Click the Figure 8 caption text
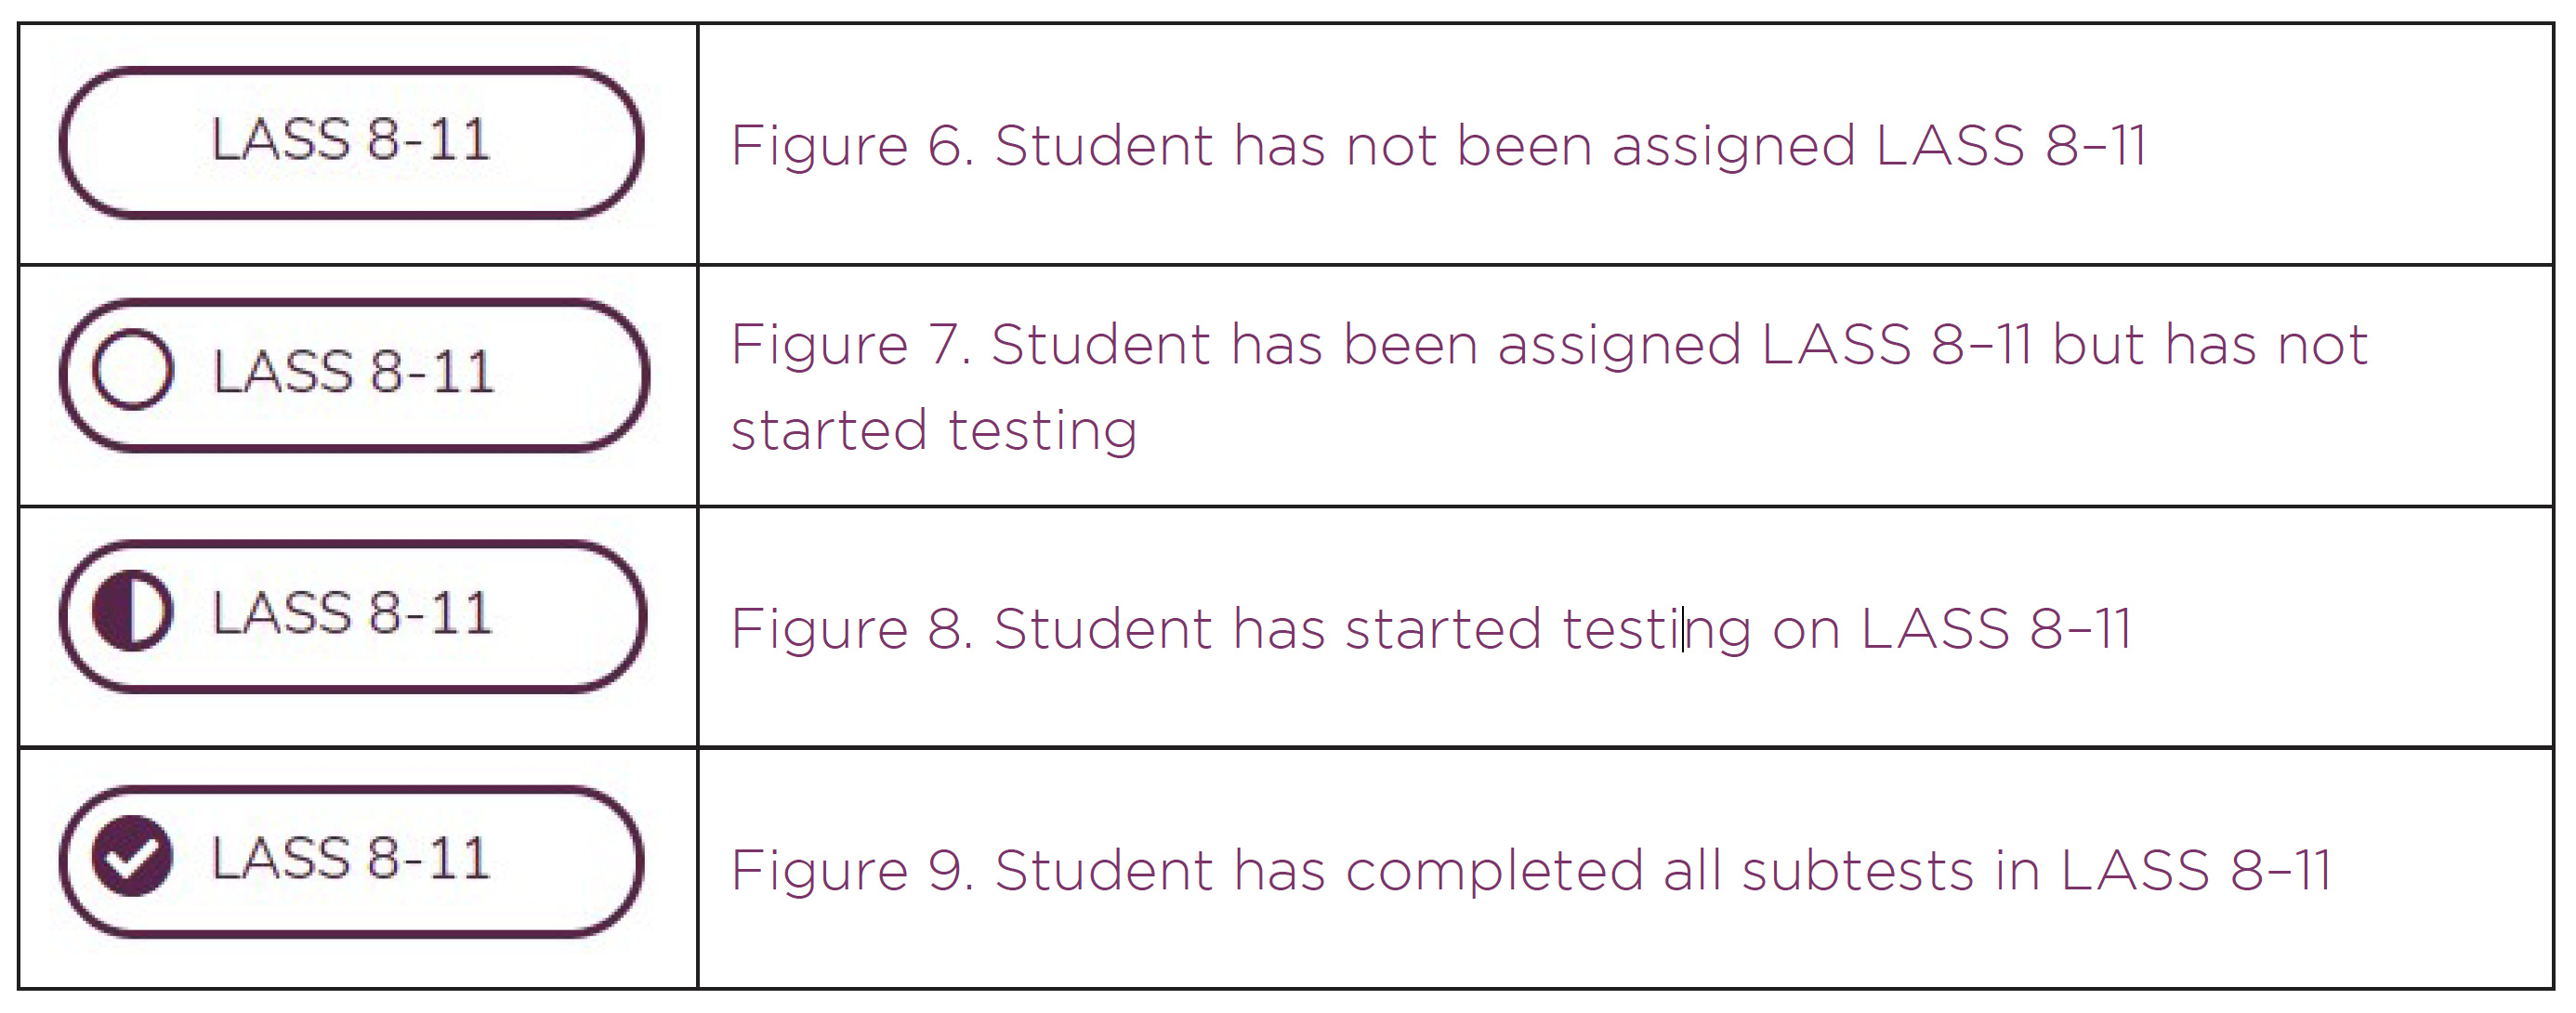The height and width of the screenshot is (1013, 2576). [1431, 629]
